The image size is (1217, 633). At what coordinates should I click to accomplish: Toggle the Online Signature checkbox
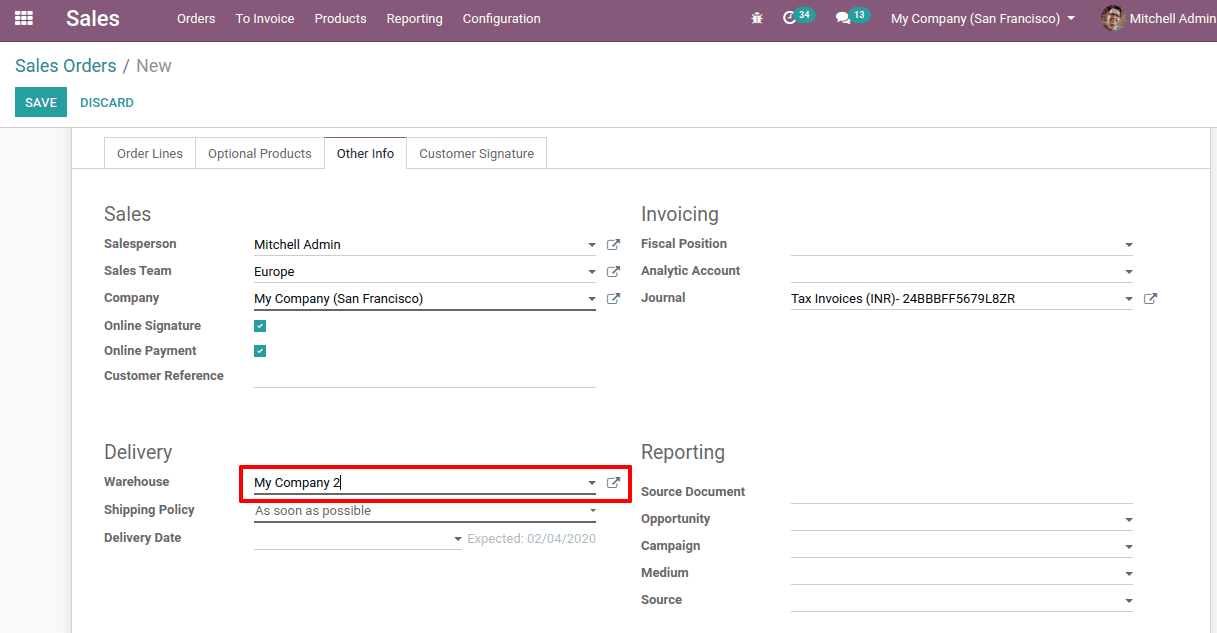[x=260, y=326]
